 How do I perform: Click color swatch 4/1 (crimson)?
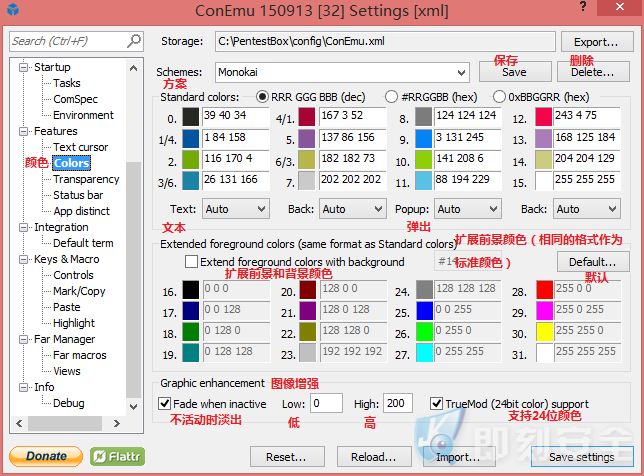[x=307, y=117]
